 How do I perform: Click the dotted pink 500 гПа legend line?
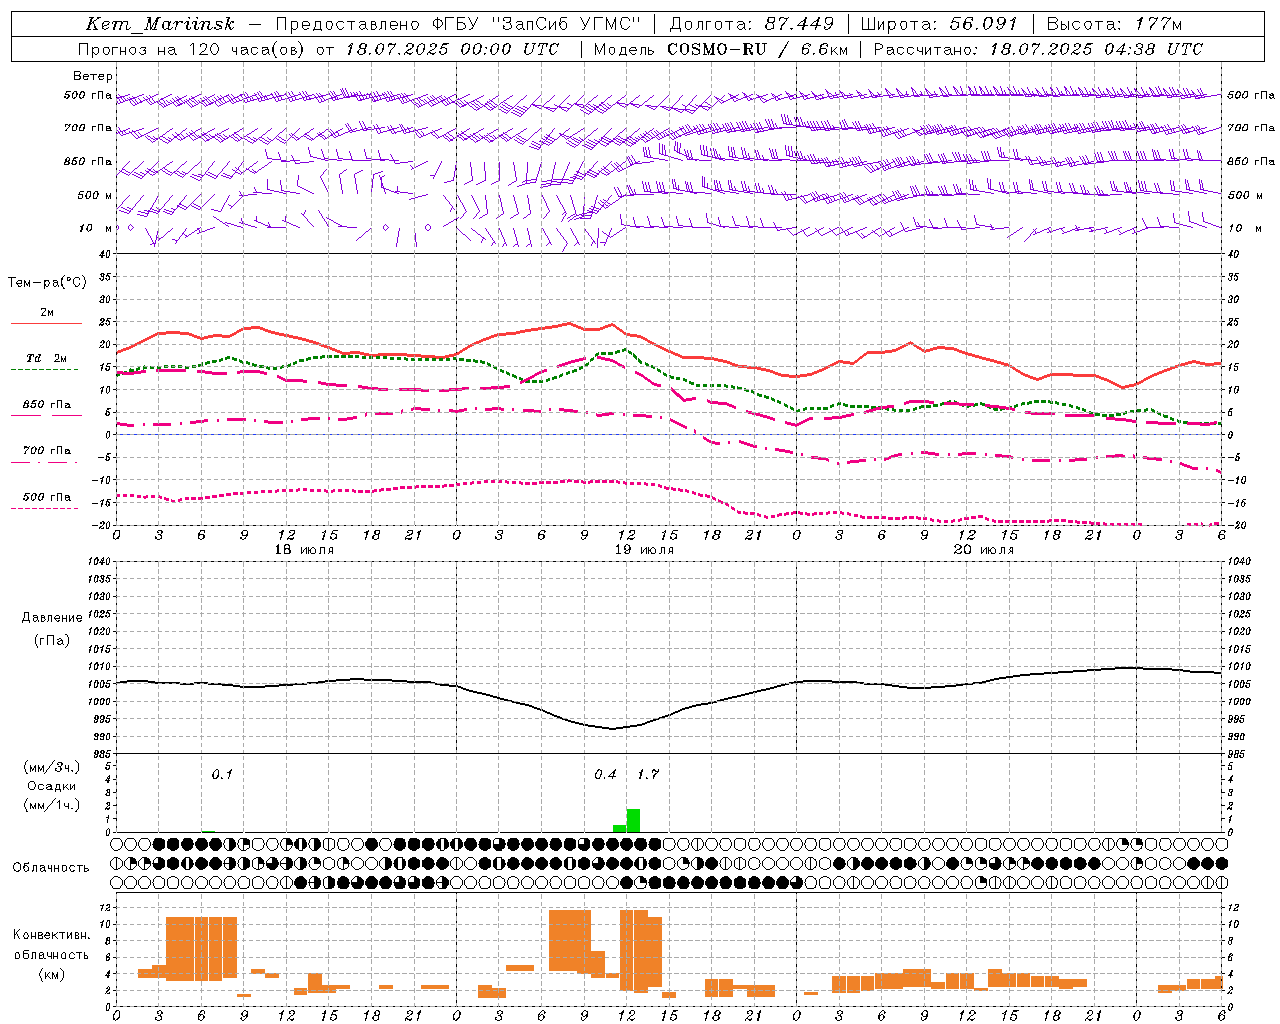click(45, 508)
